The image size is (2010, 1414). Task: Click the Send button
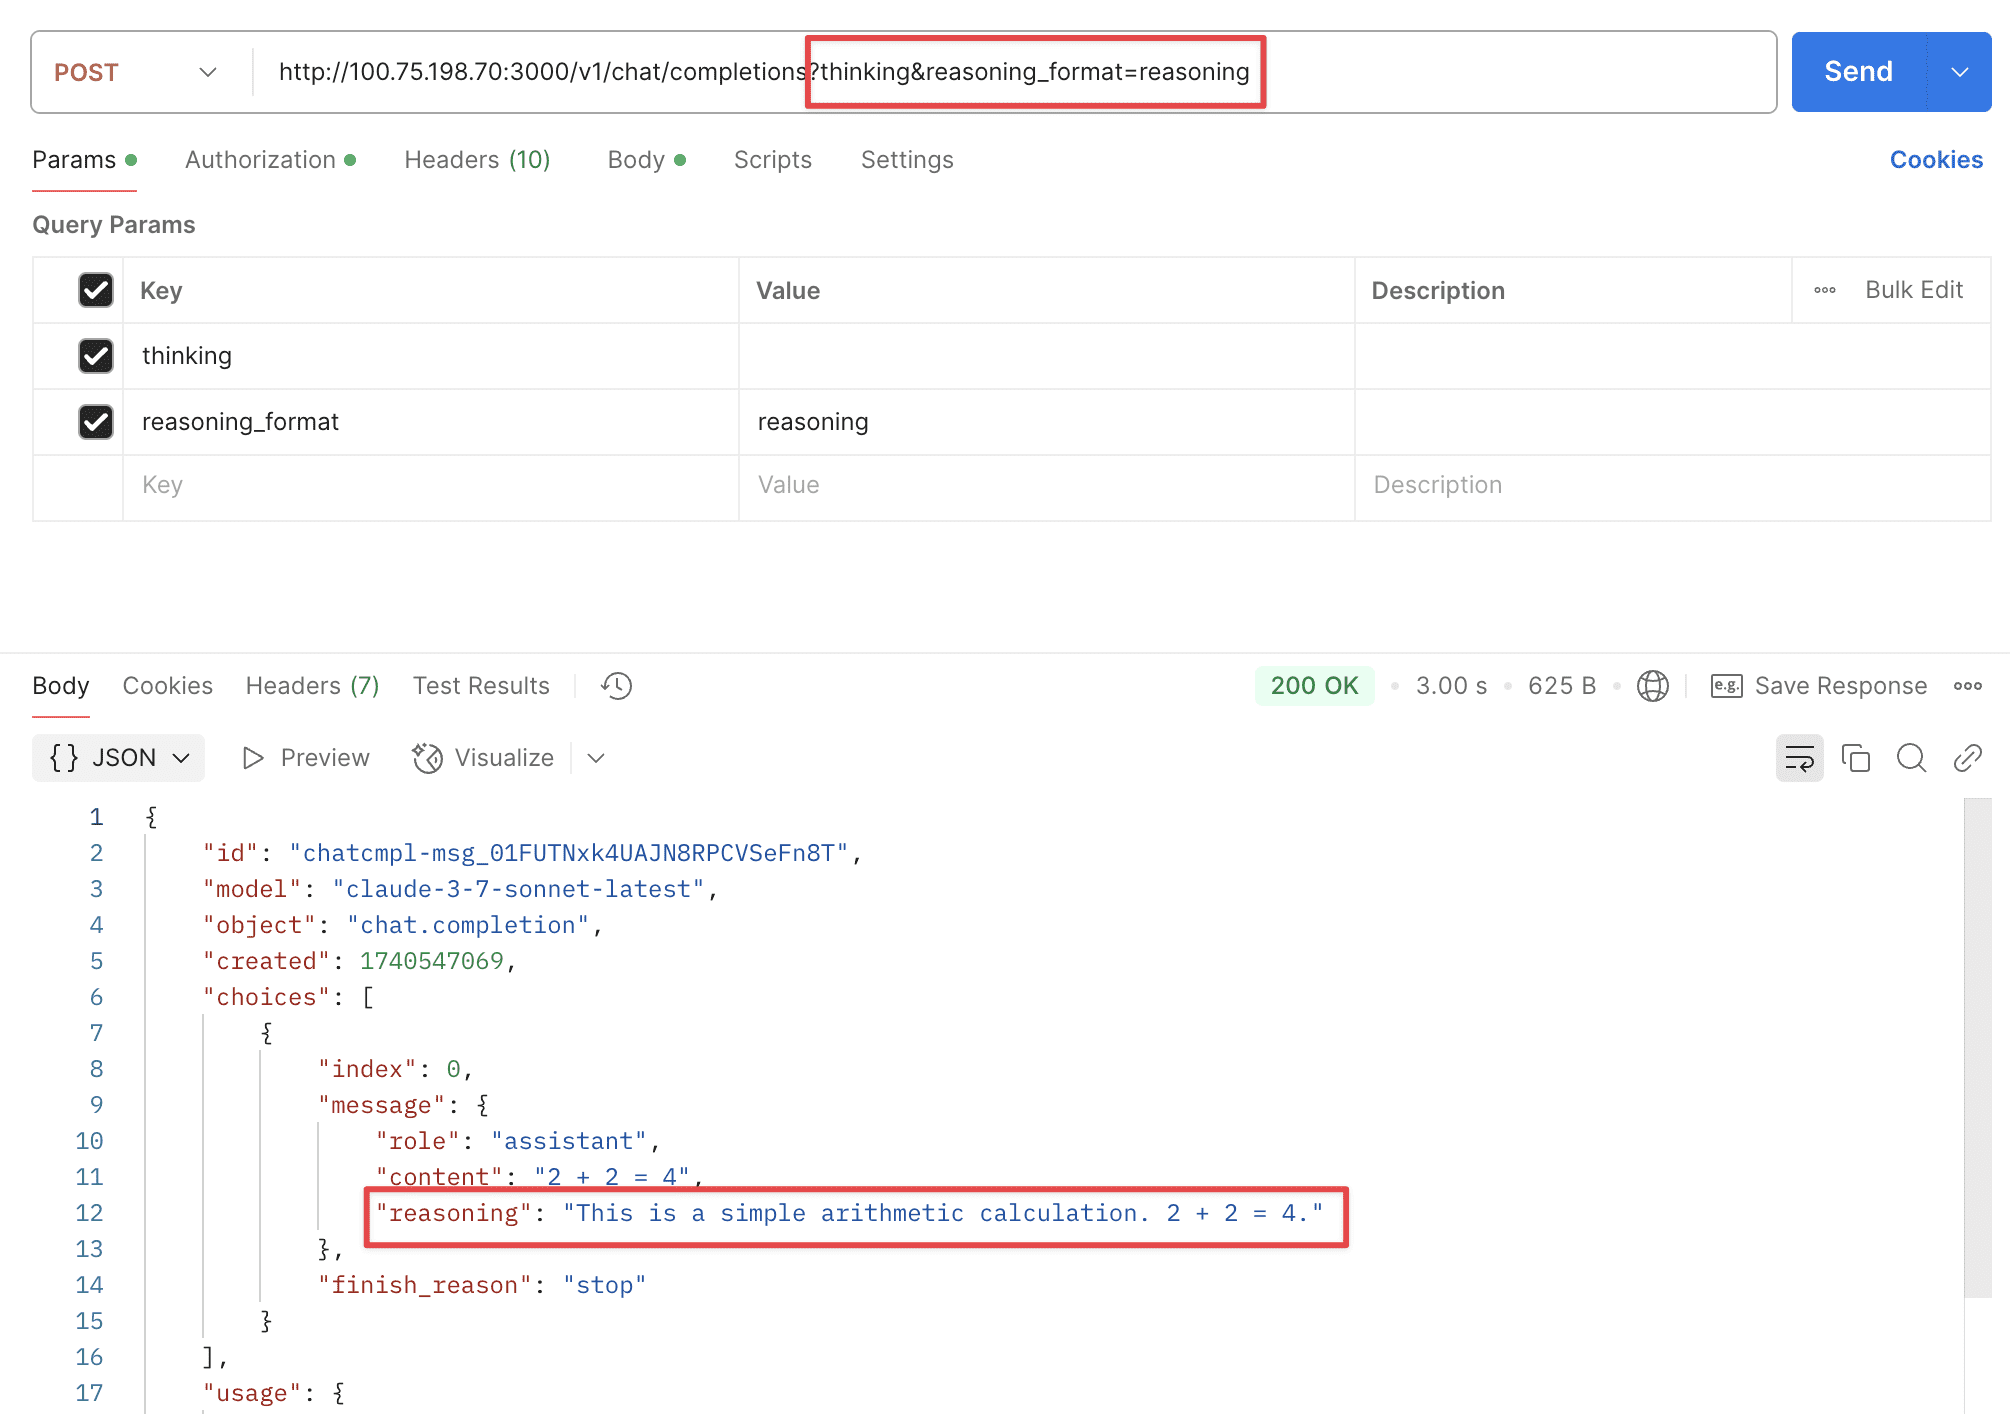pyautogui.click(x=1858, y=72)
